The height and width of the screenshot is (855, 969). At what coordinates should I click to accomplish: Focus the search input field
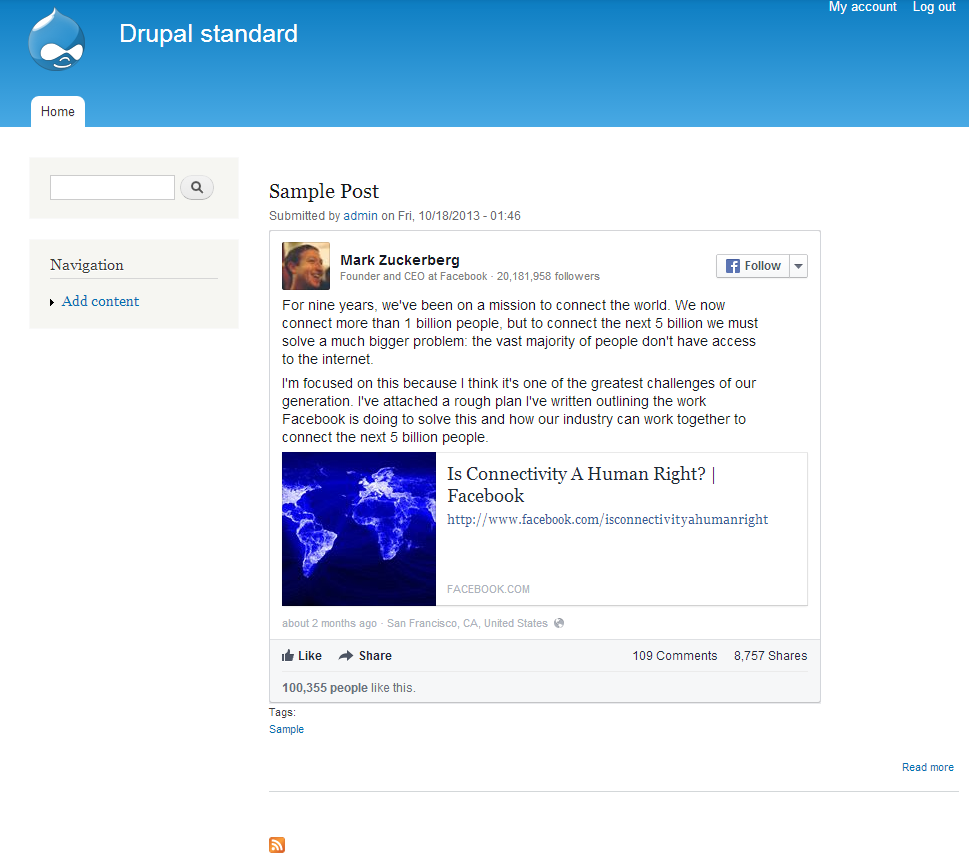pos(112,187)
